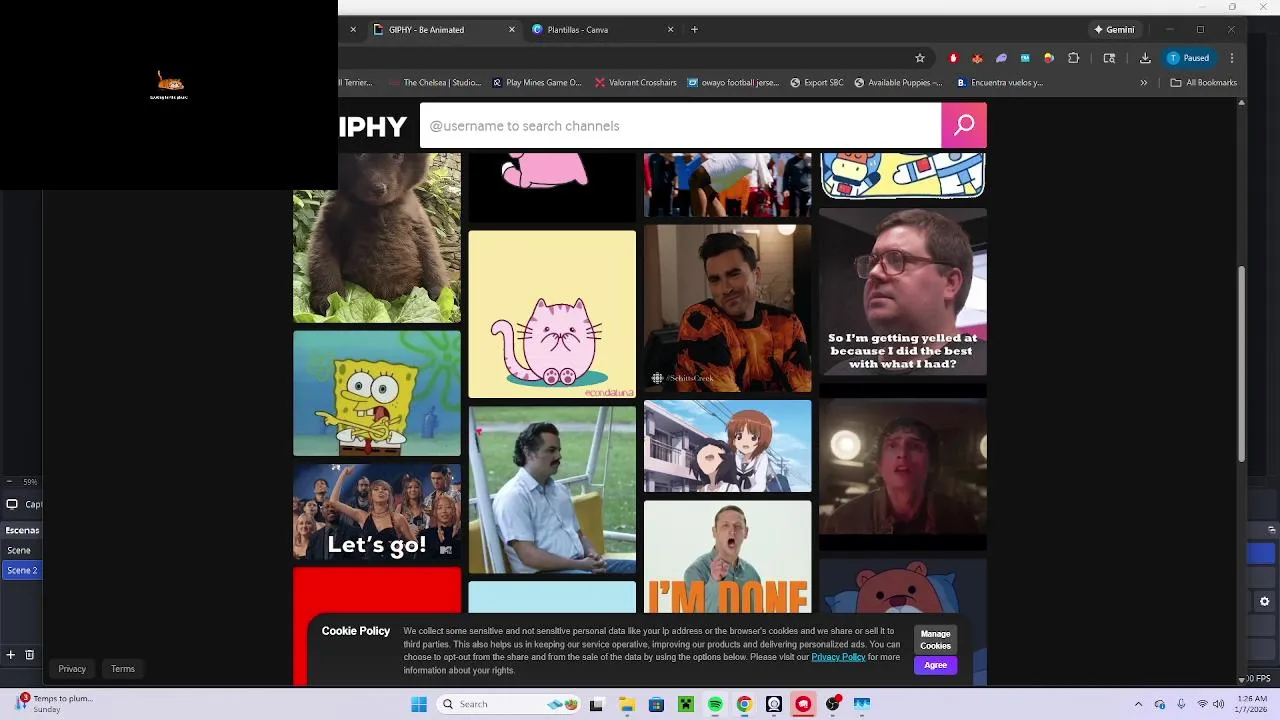This screenshot has width=1280, height=720.
Task: Click the Gemini button in Chrome
Action: (1114, 30)
